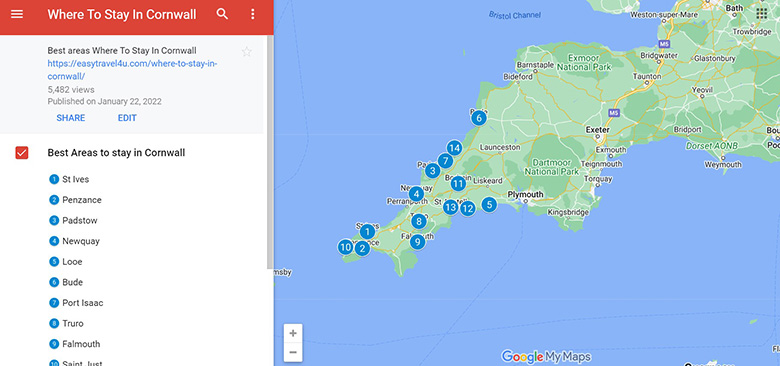Star this map as favorite
The width and height of the screenshot is (780, 366).
[246, 51]
